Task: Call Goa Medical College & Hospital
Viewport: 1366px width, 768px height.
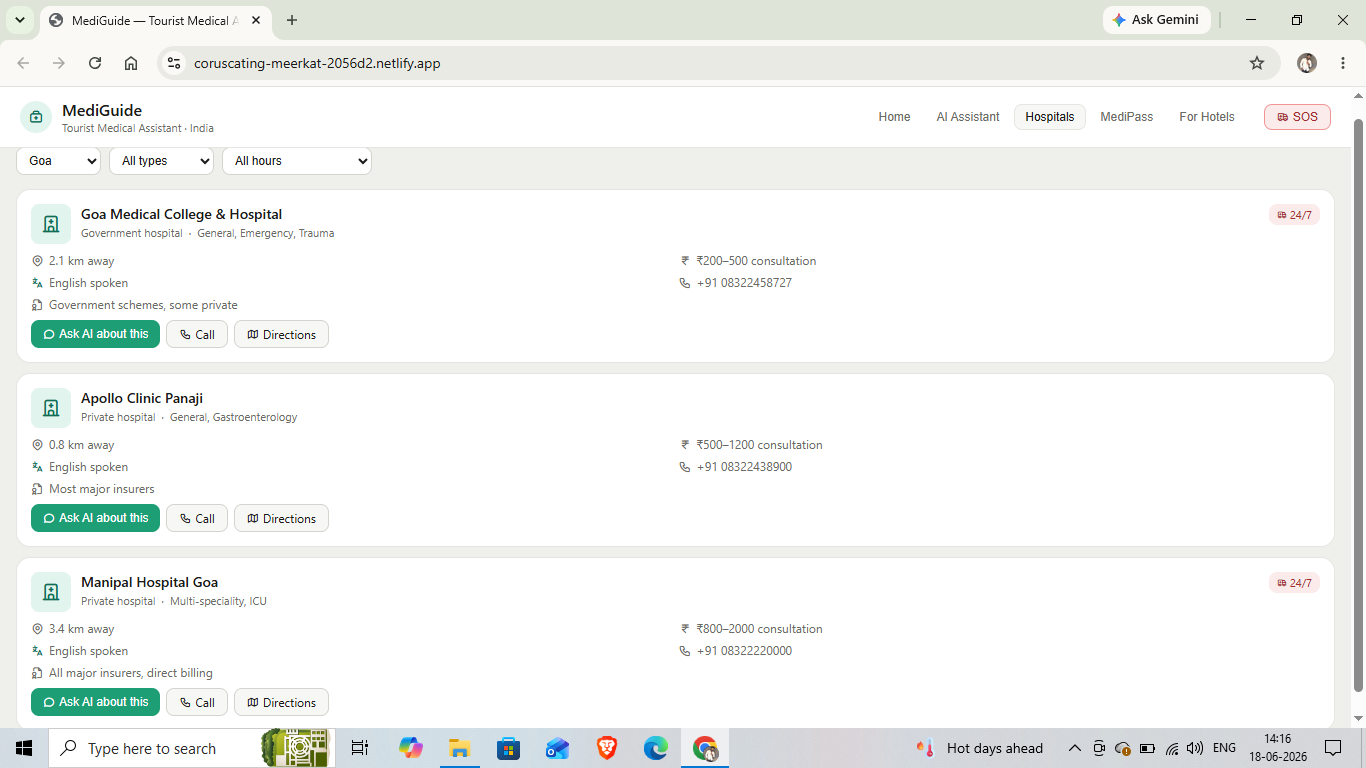Action: coord(197,334)
